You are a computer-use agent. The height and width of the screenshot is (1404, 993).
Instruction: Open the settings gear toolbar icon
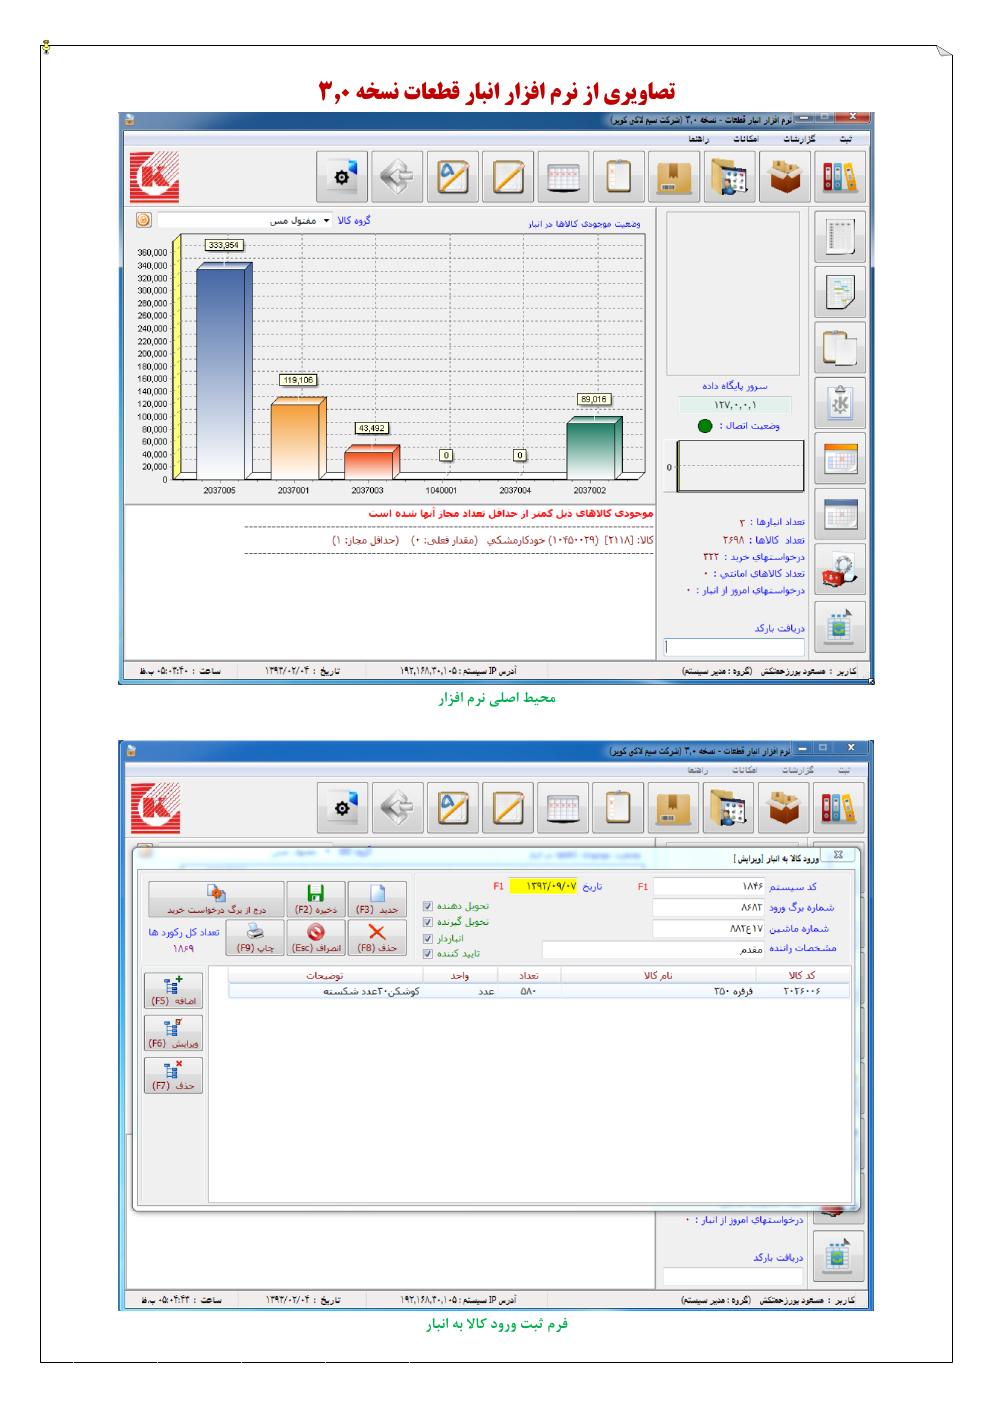click(343, 176)
